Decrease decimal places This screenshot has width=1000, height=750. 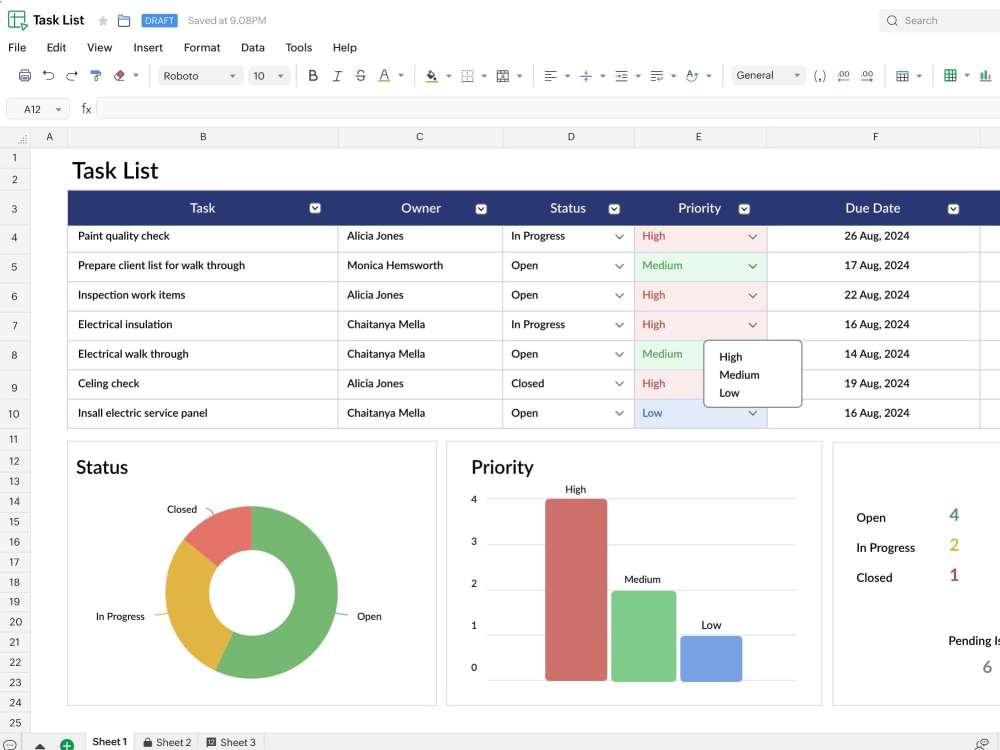click(843, 76)
